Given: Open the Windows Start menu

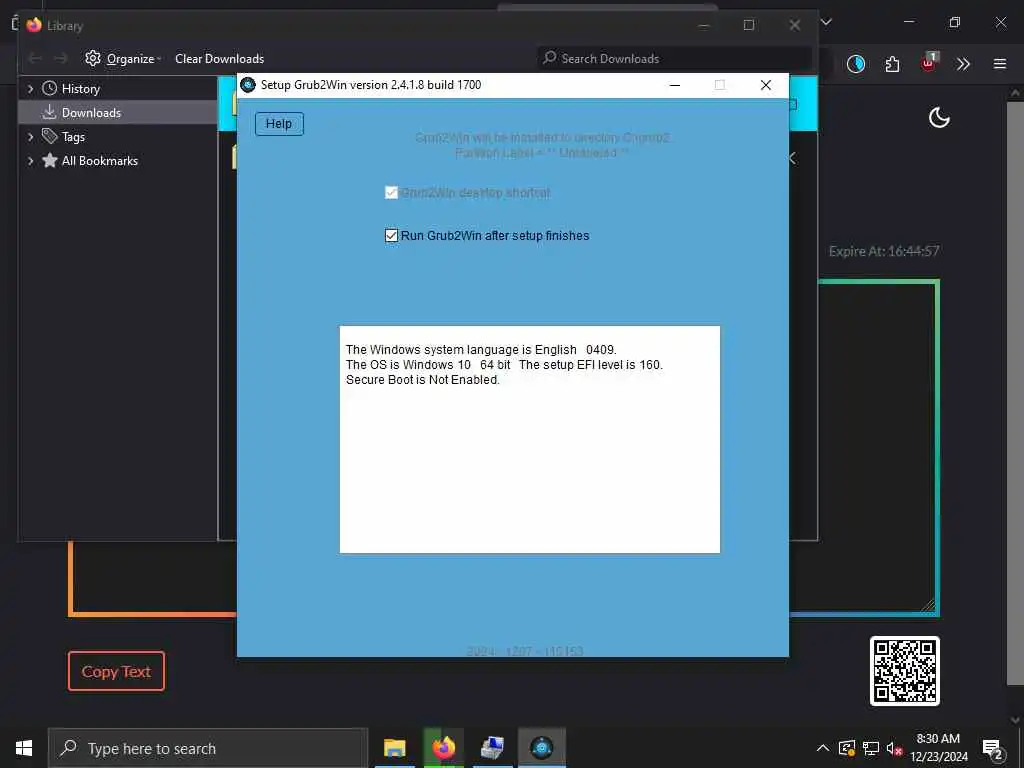Looking at the screenshot, I should coord(24,748).
